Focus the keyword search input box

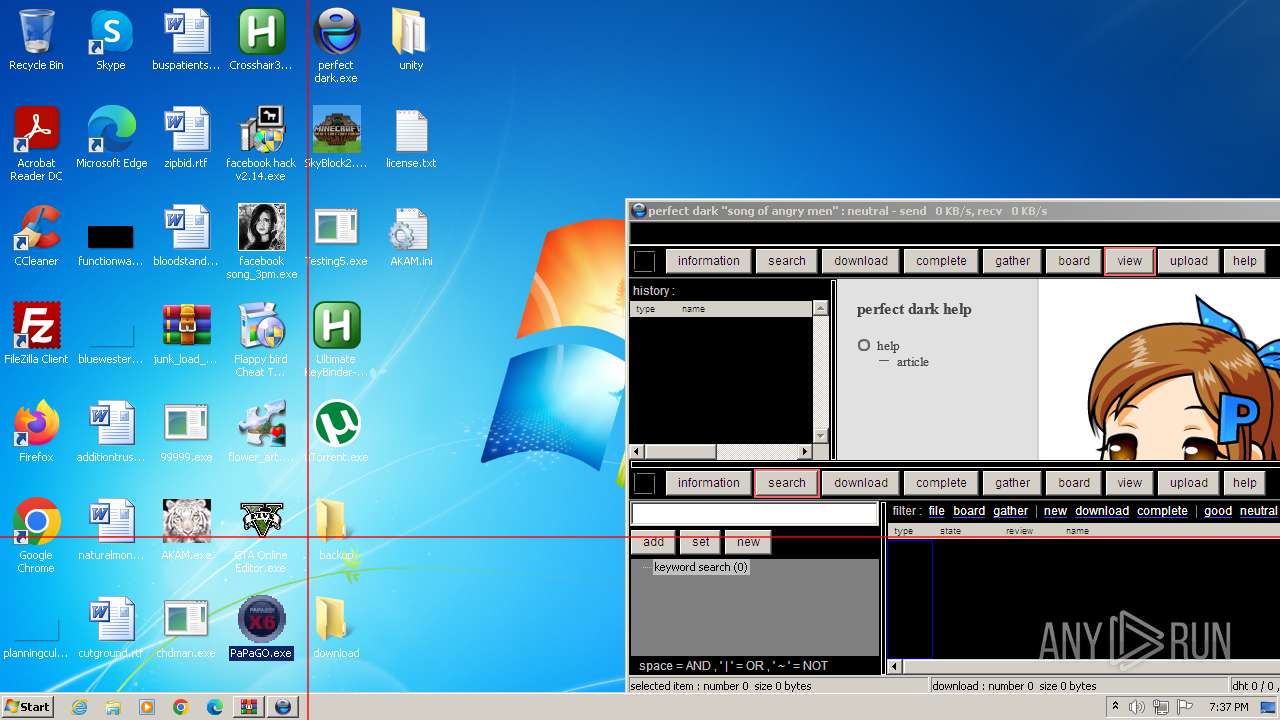[754, 514]
